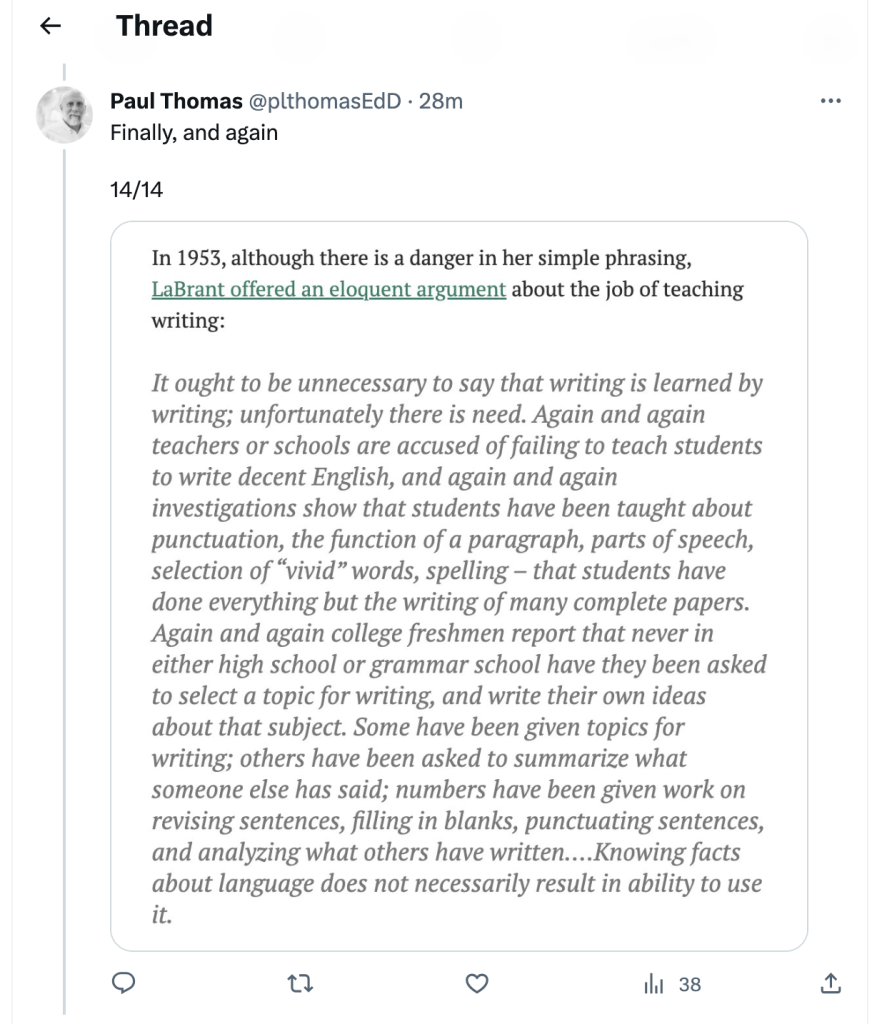Click the Paul Thomas display name

[176, 101]
